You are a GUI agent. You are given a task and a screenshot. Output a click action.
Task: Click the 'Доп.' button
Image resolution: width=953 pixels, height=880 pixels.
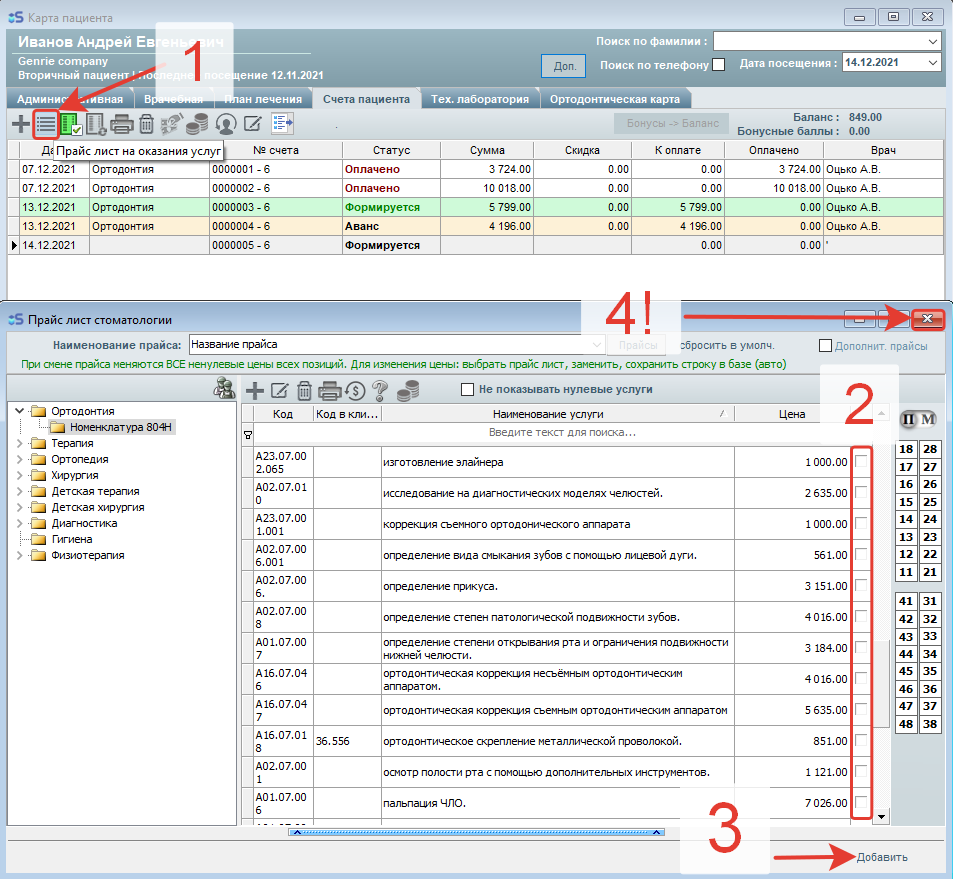[563, 66]
